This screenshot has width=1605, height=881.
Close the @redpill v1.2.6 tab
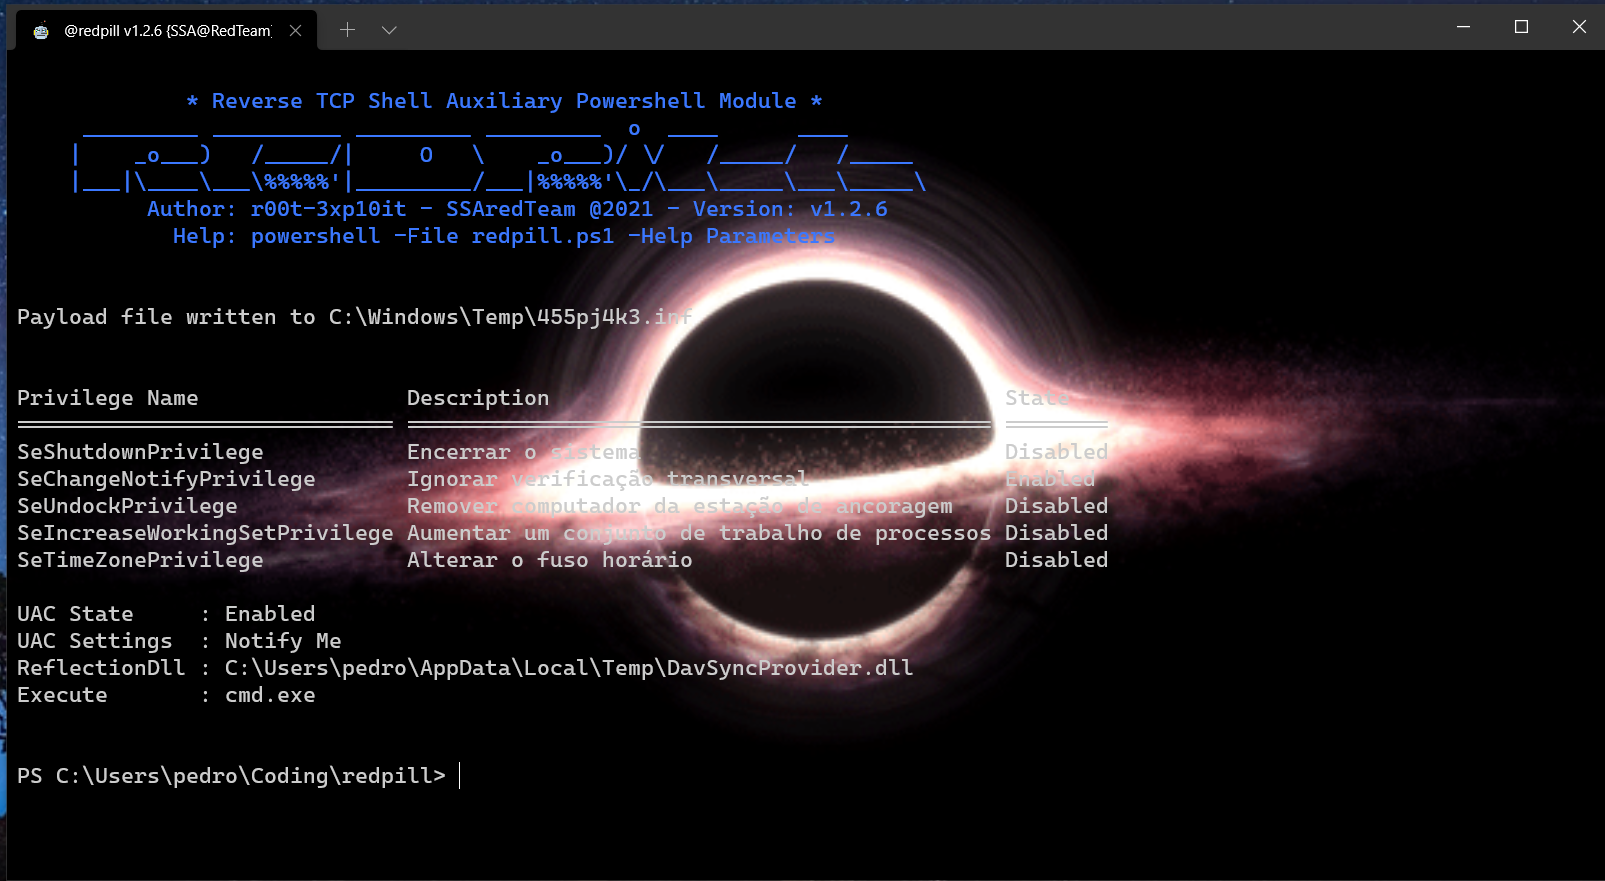(296, 30)
